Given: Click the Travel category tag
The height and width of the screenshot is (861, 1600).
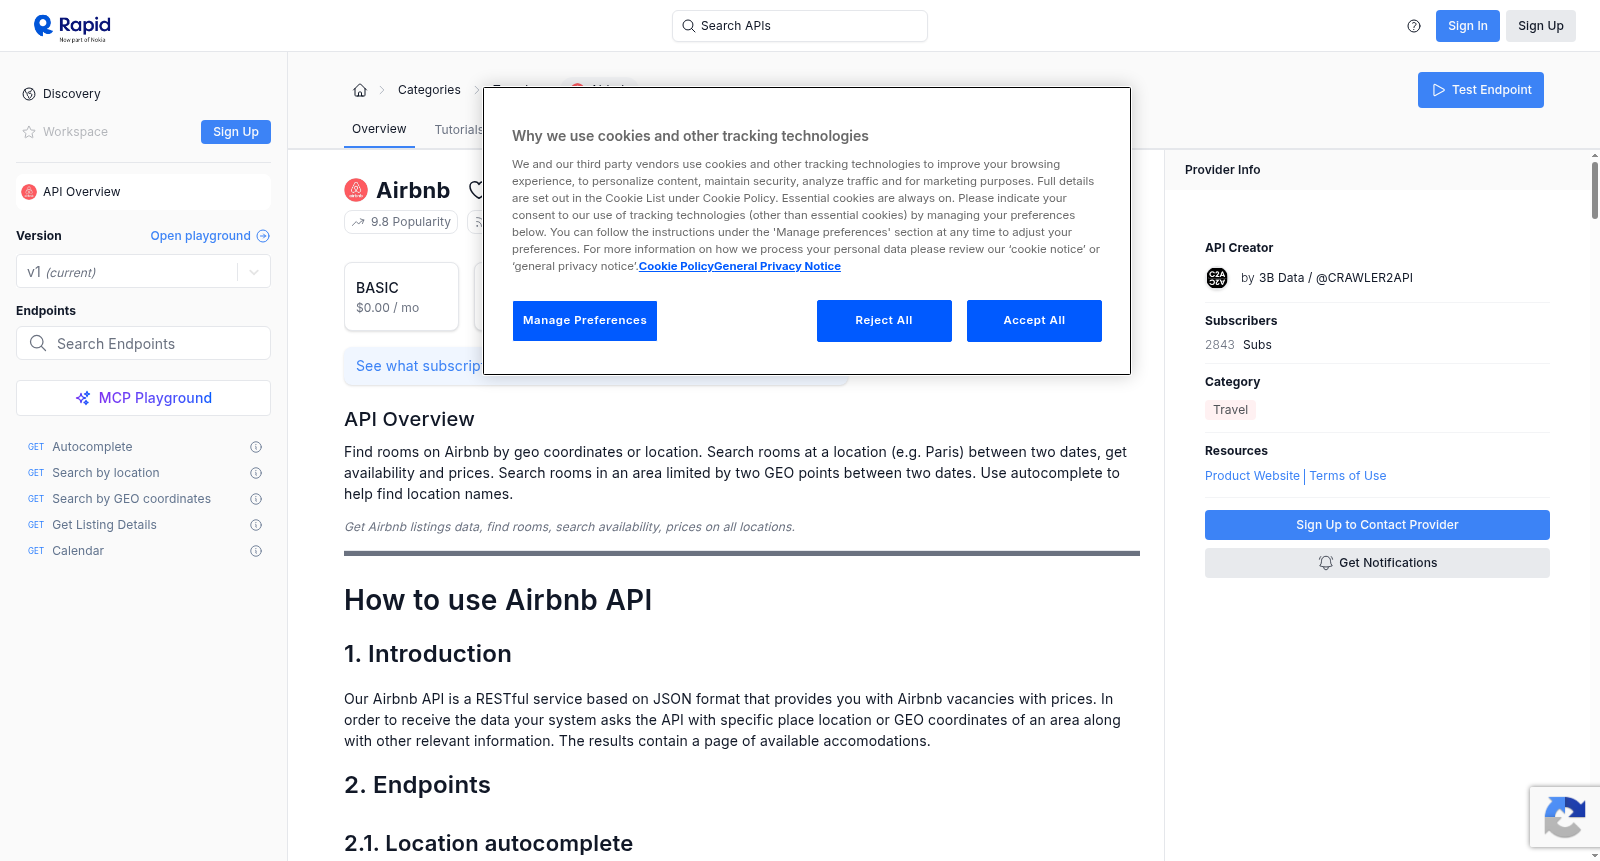Looking at the screenshot, I should point(1230,410).
